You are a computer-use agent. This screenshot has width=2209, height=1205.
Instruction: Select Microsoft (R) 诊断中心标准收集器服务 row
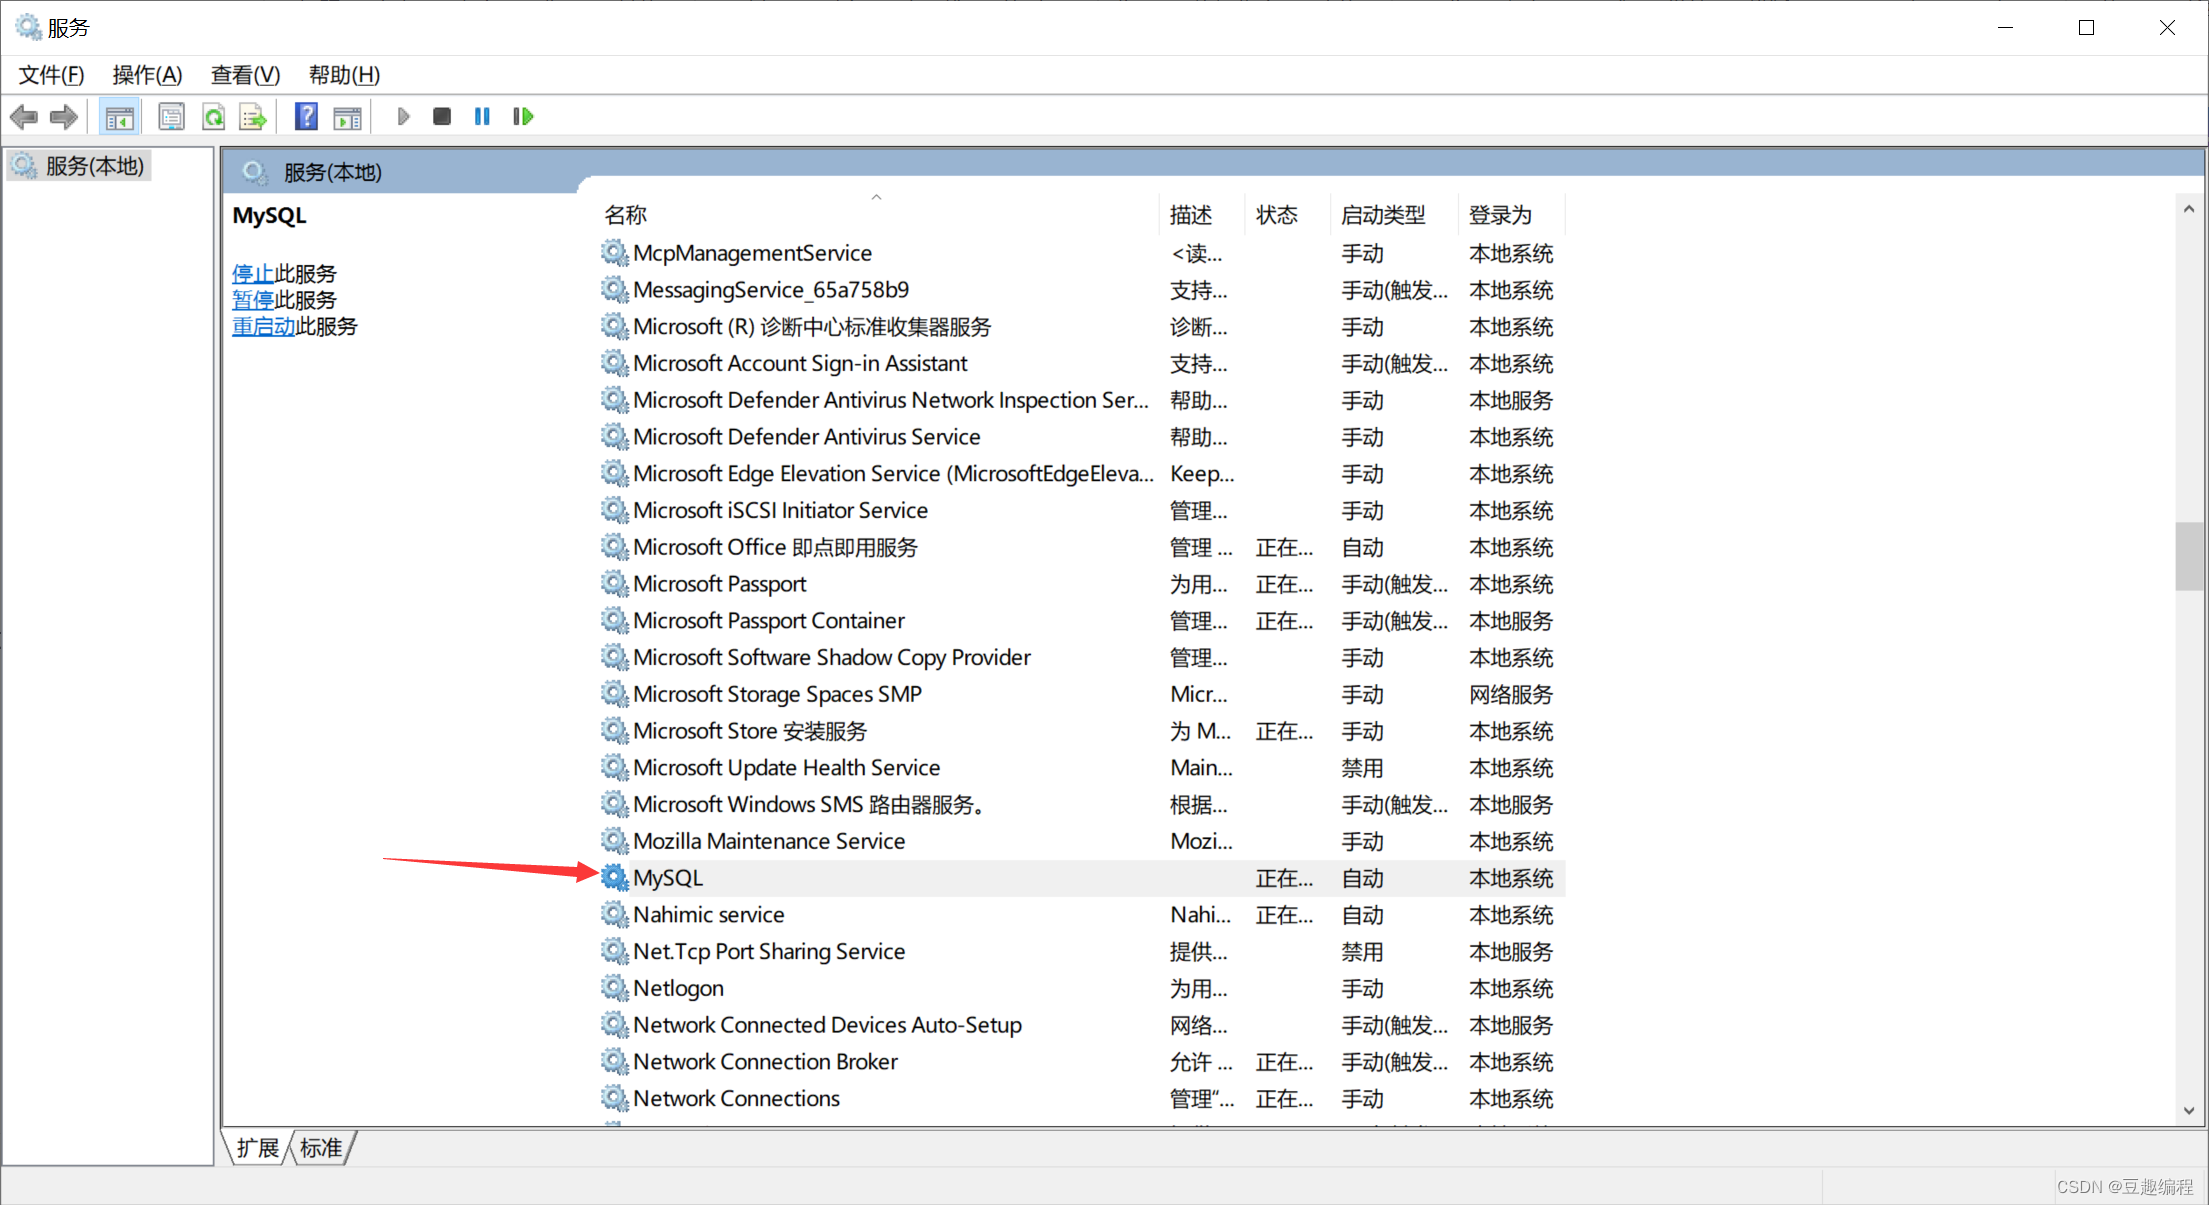click(x=1082, y=327)
